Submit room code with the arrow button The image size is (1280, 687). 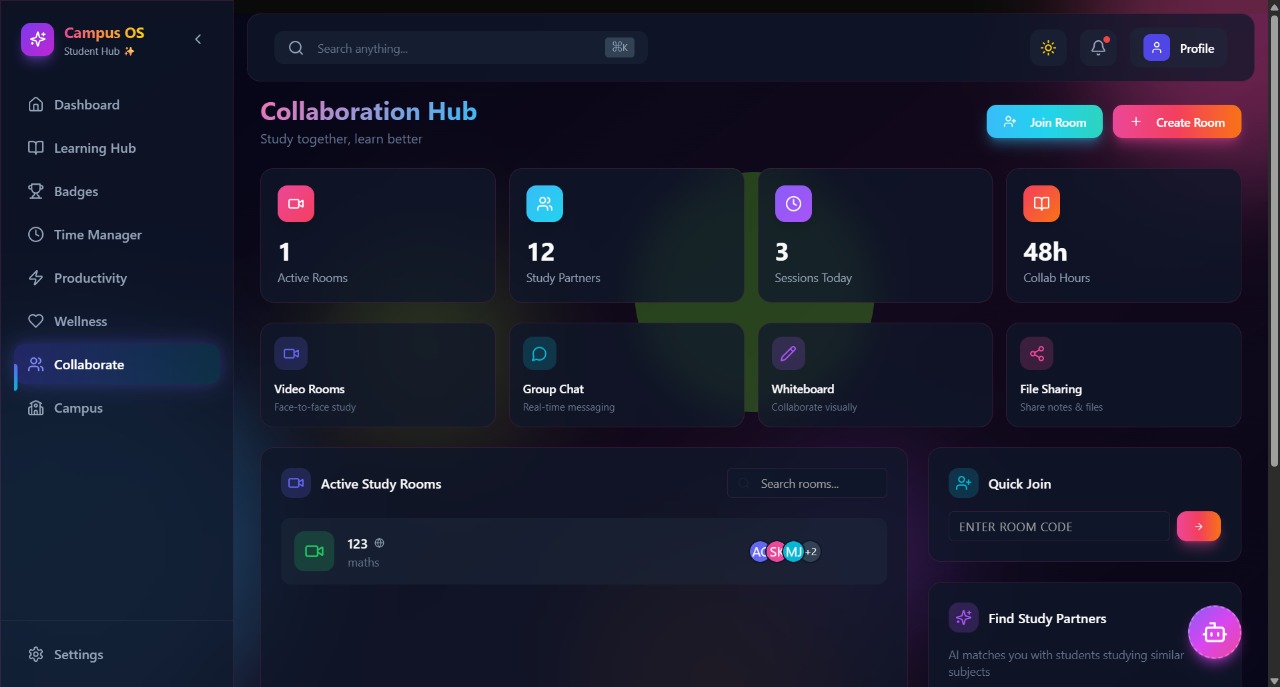pyautogui.click(x=1199, y=526)
